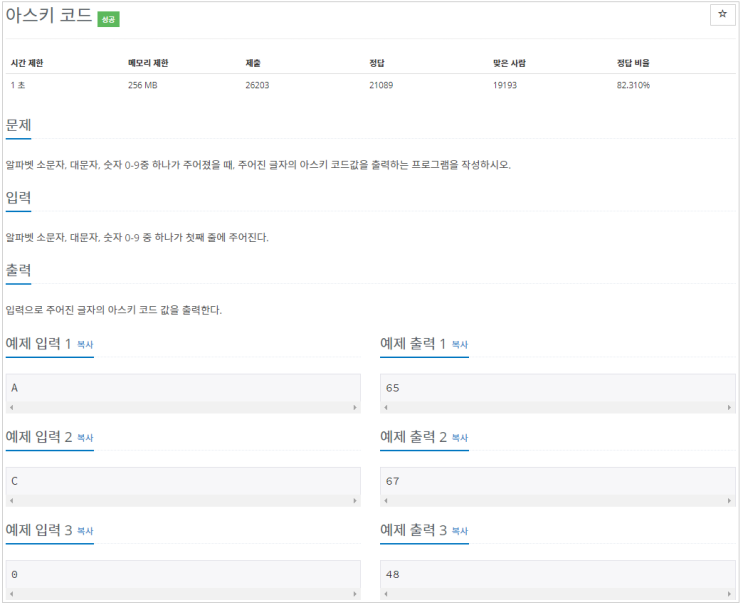Click the 문제 section heading
This screenshot has height=605, width=743.
click(x=18, y=125)
